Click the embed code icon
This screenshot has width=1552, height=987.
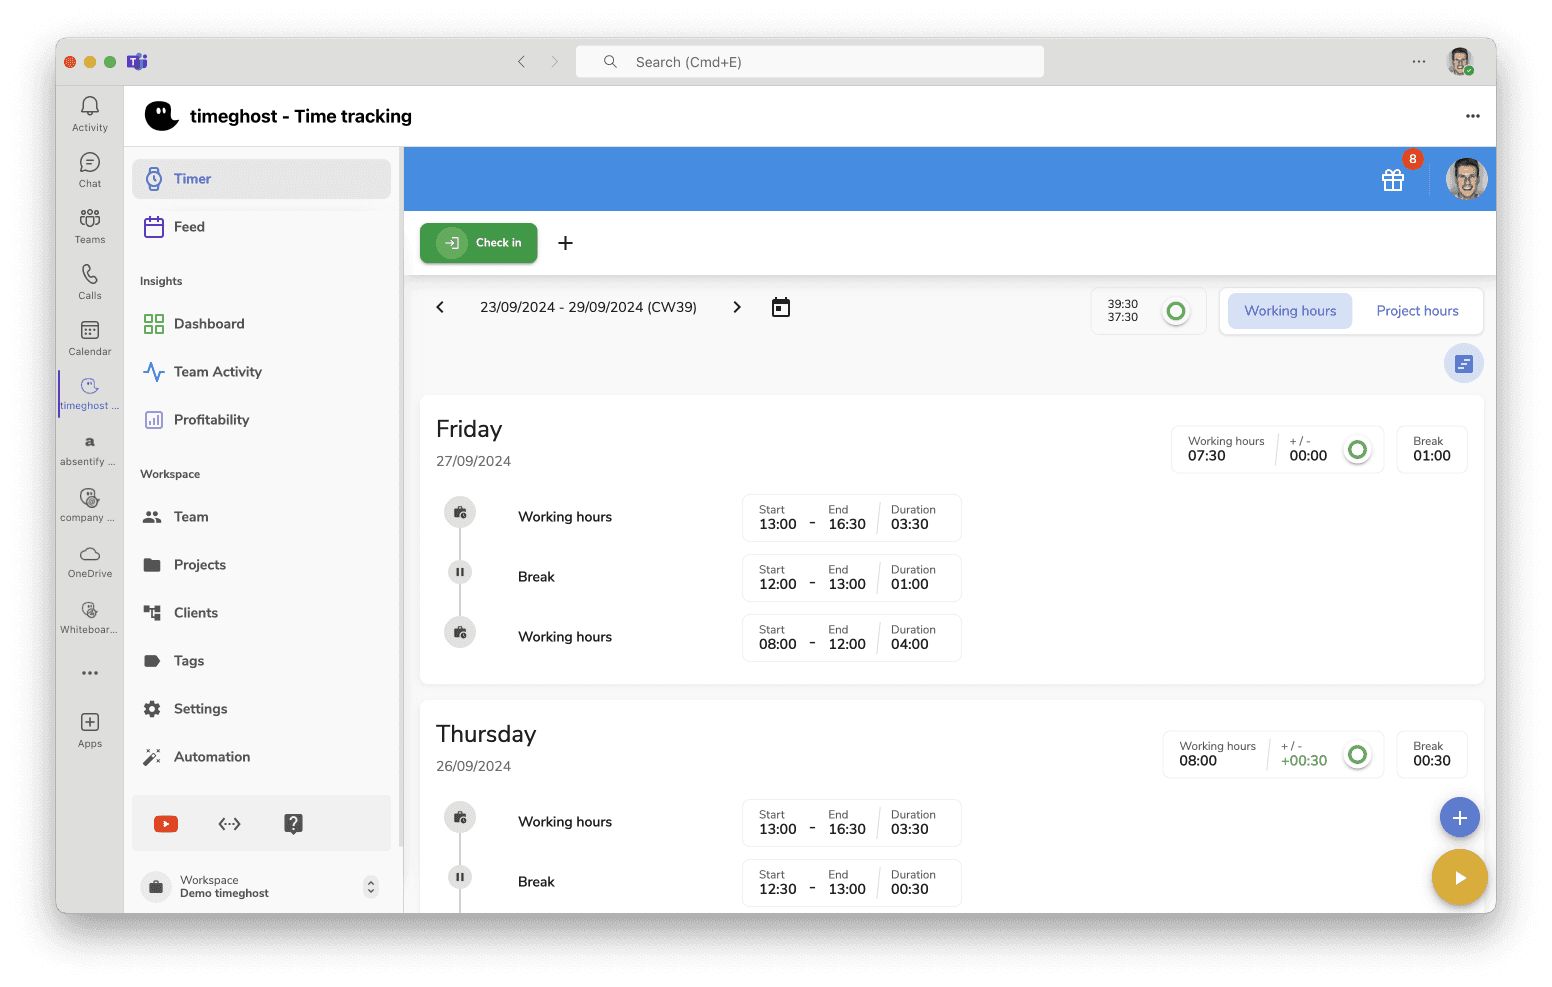tap(229, 823)
